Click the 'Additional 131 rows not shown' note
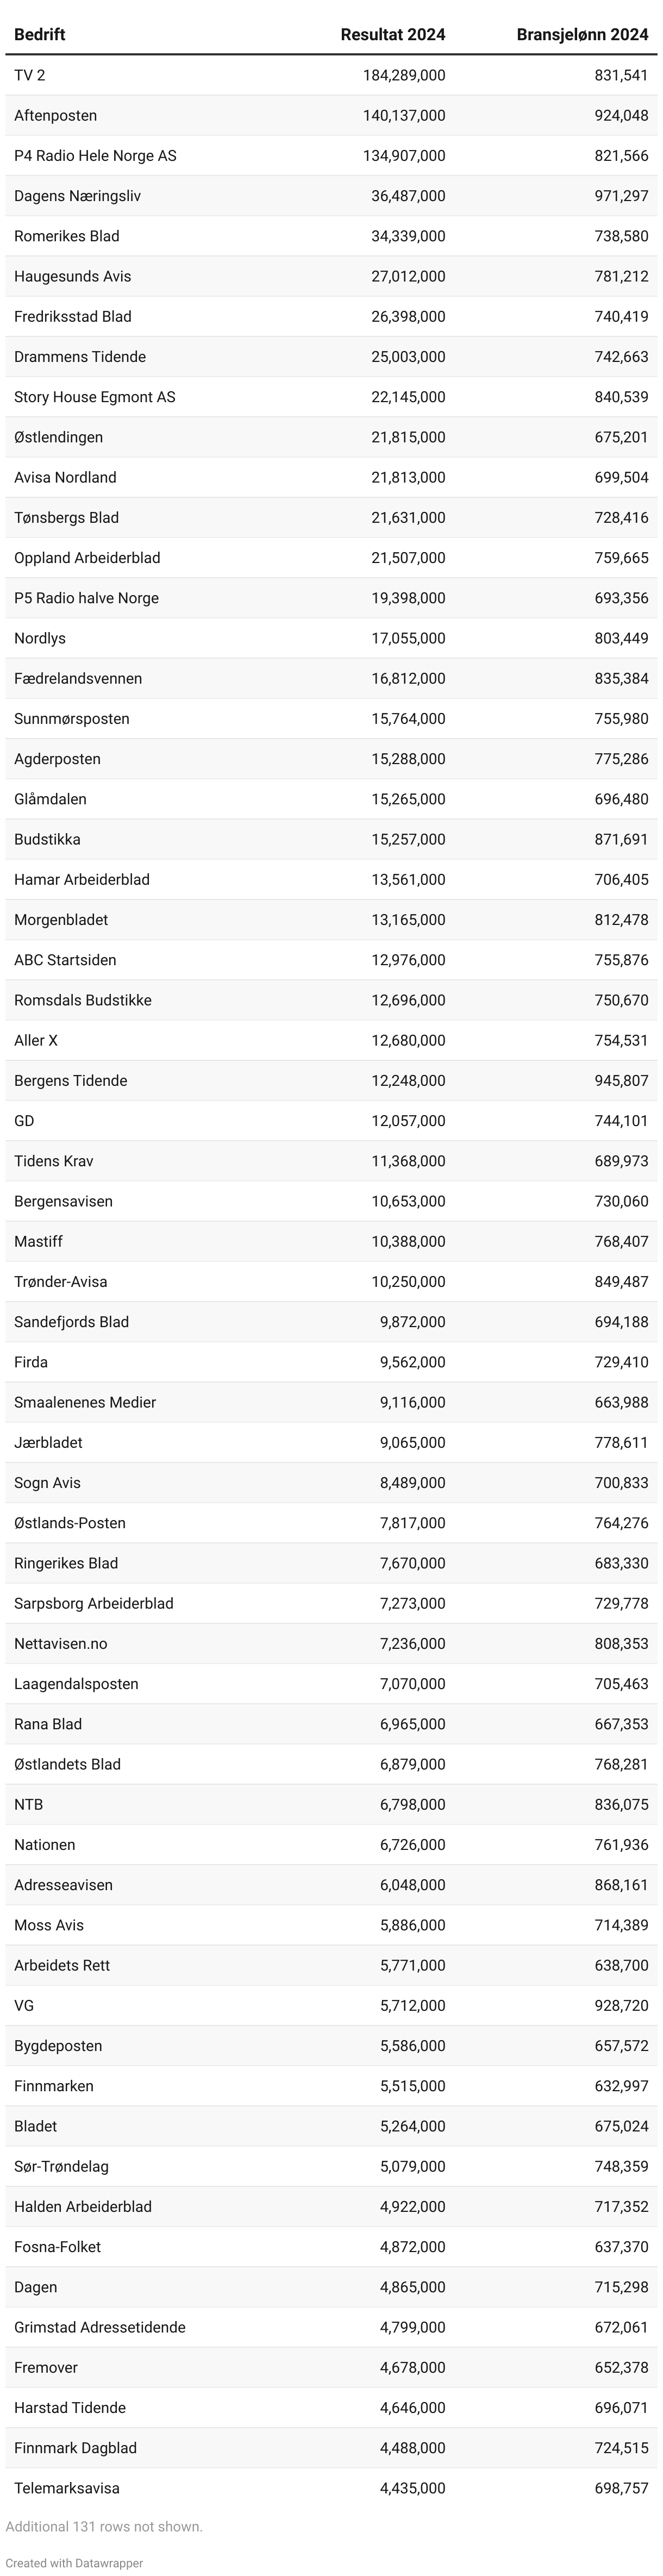The height and width of the screenshot is (2576, 663). click(x=104, y=2526)
